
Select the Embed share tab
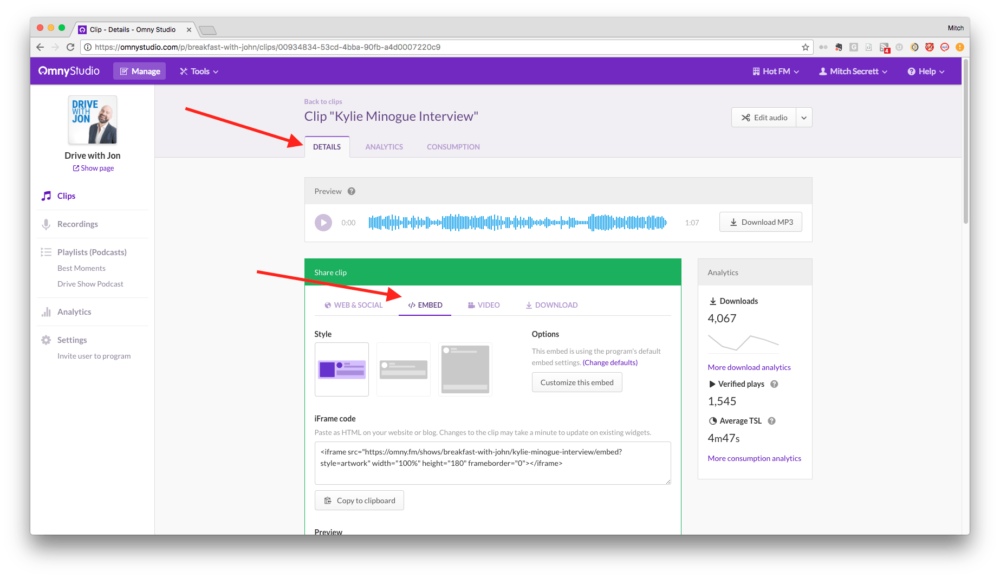(425, 305)
